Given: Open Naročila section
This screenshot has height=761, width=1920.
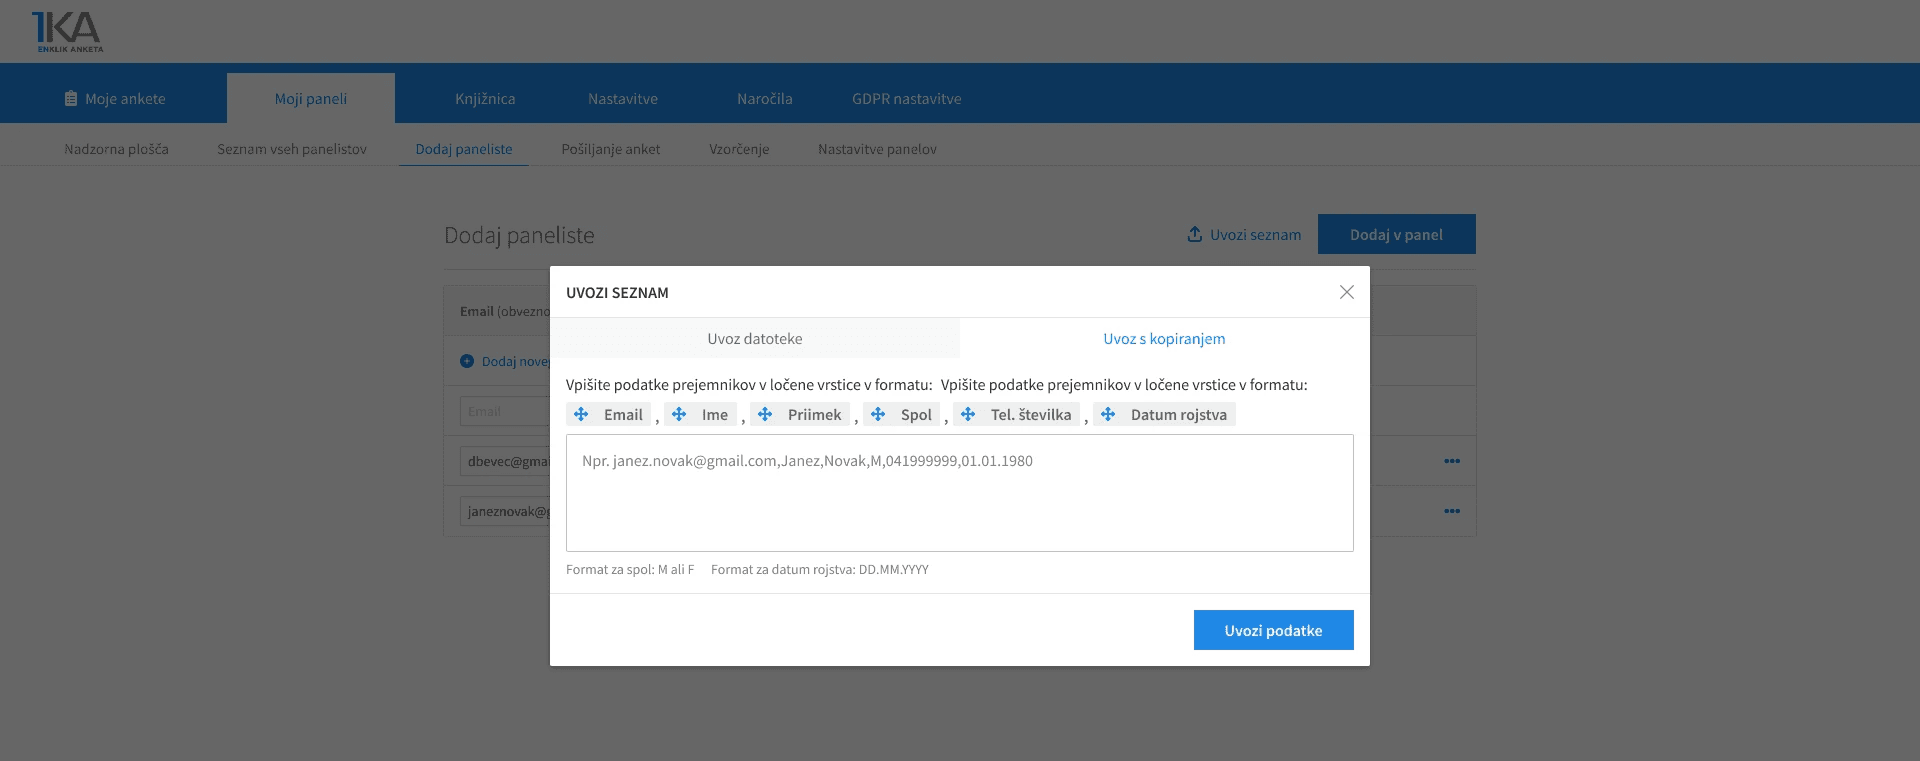Looking at the screenshot, I should point(765,98).
